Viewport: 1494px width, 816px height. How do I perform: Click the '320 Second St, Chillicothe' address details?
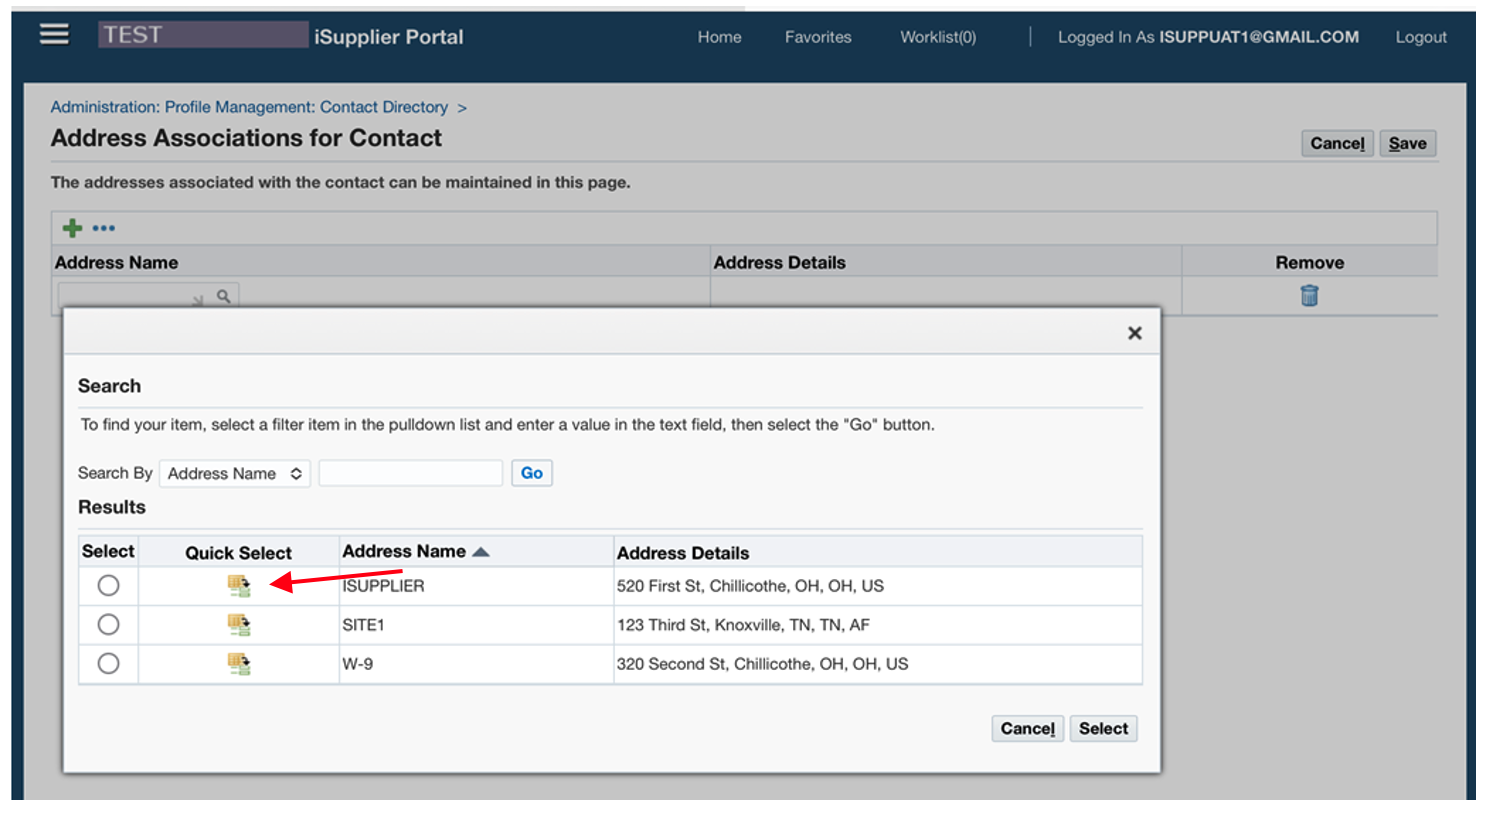[762, 664]
